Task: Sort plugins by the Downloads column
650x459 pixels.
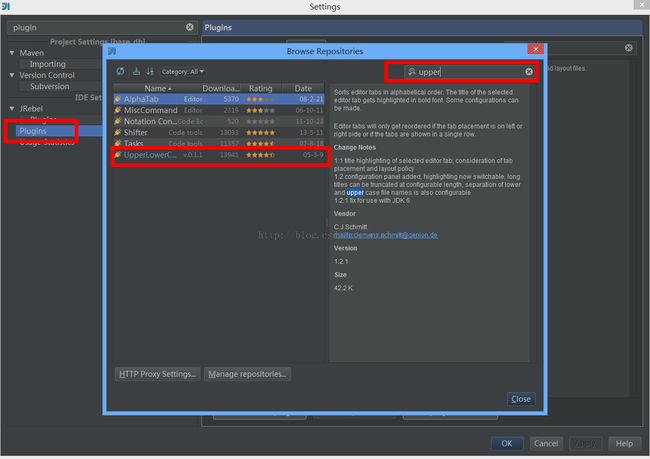Action: coord(221,88)
